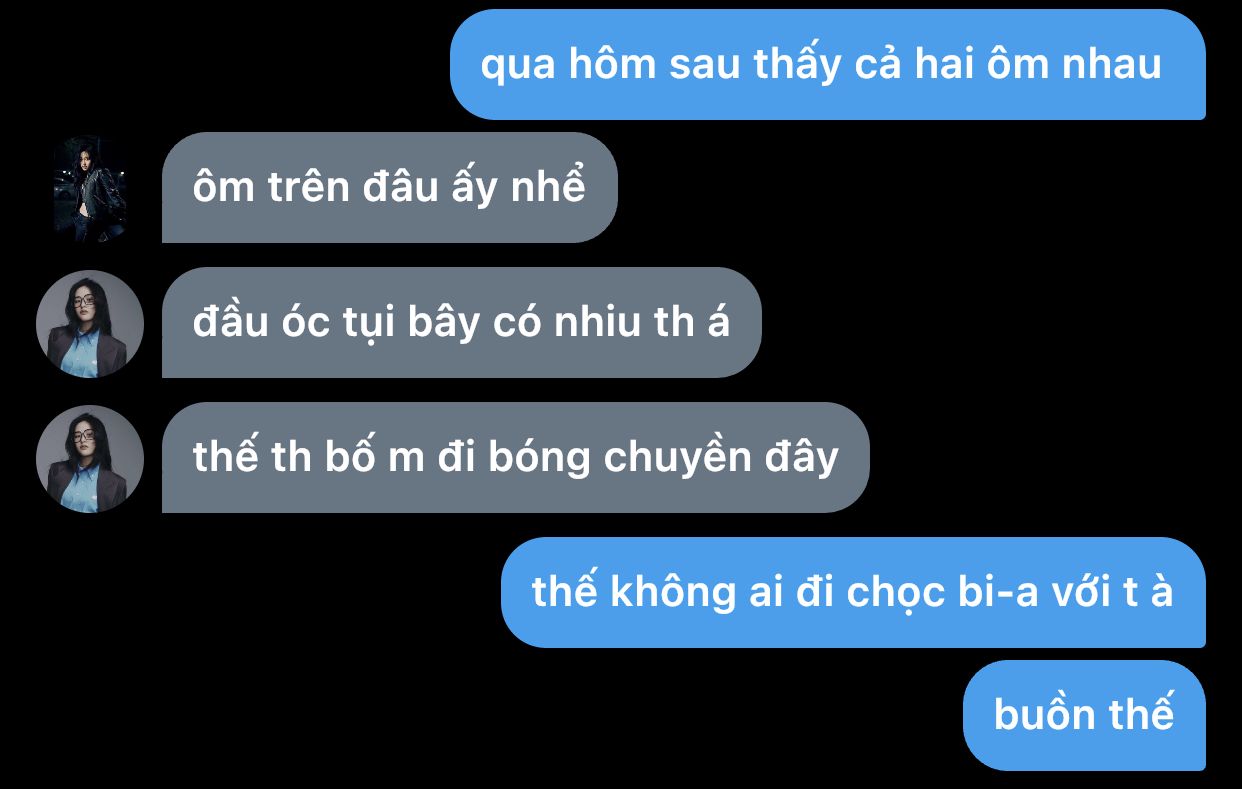
Task: Select the "đầu óc tụi bây có nhiu th á" bubble
Action: click(461, 323)
